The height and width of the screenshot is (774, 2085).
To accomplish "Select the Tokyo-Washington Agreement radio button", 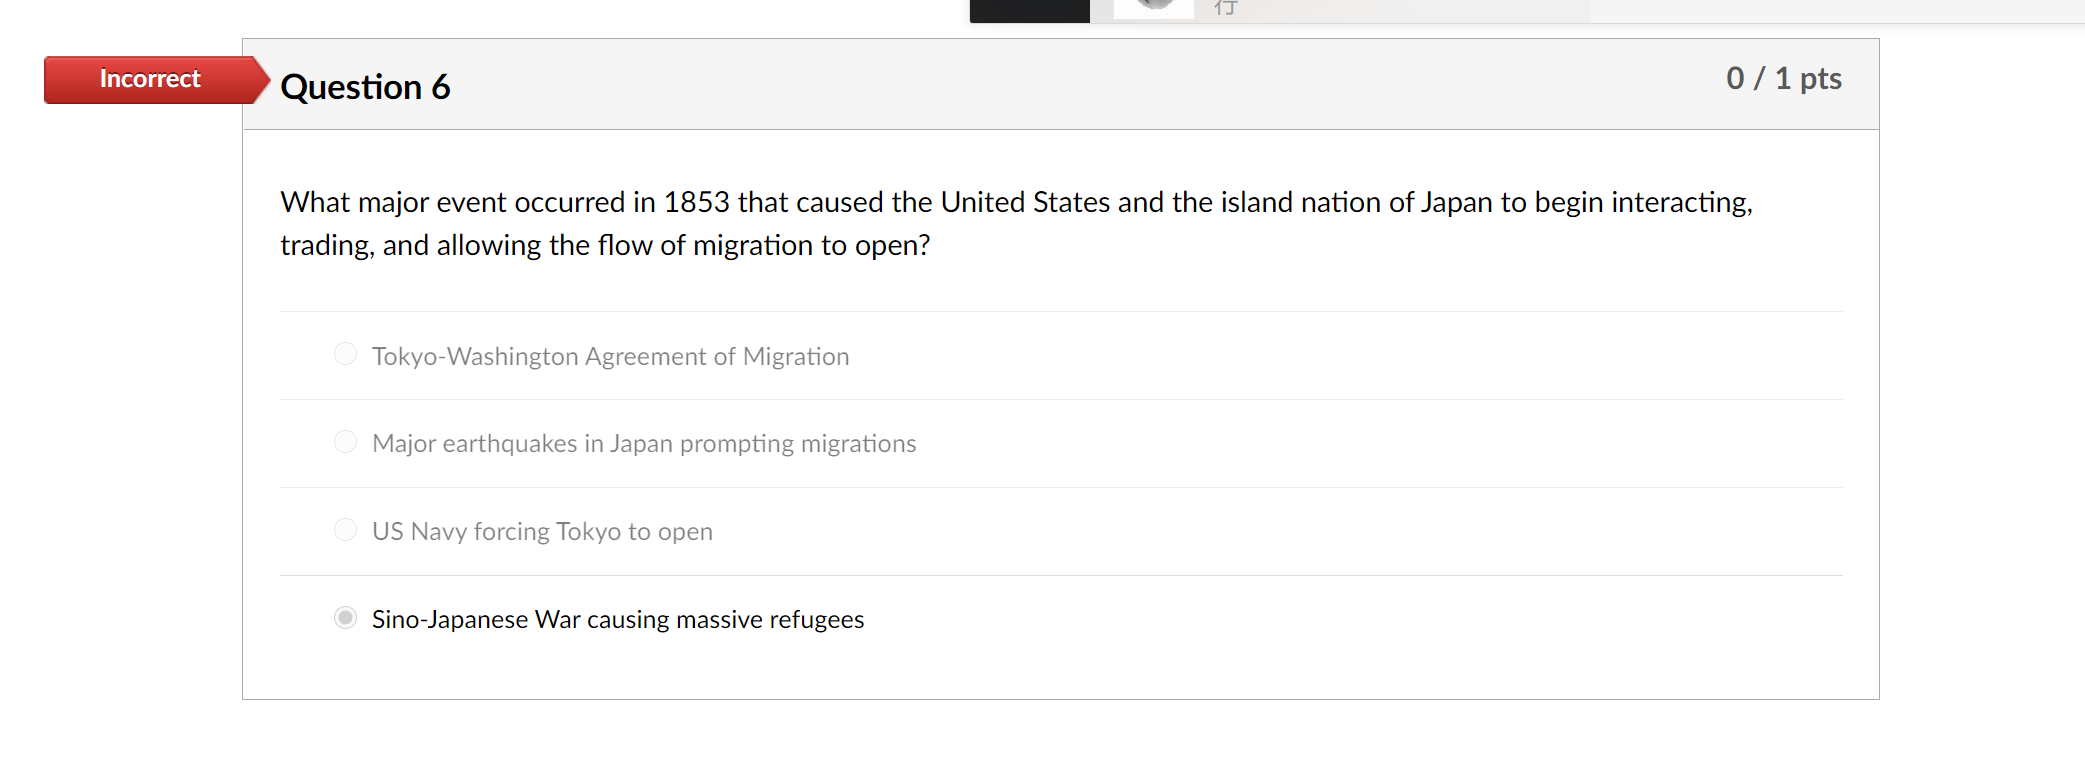I will 345,354.
